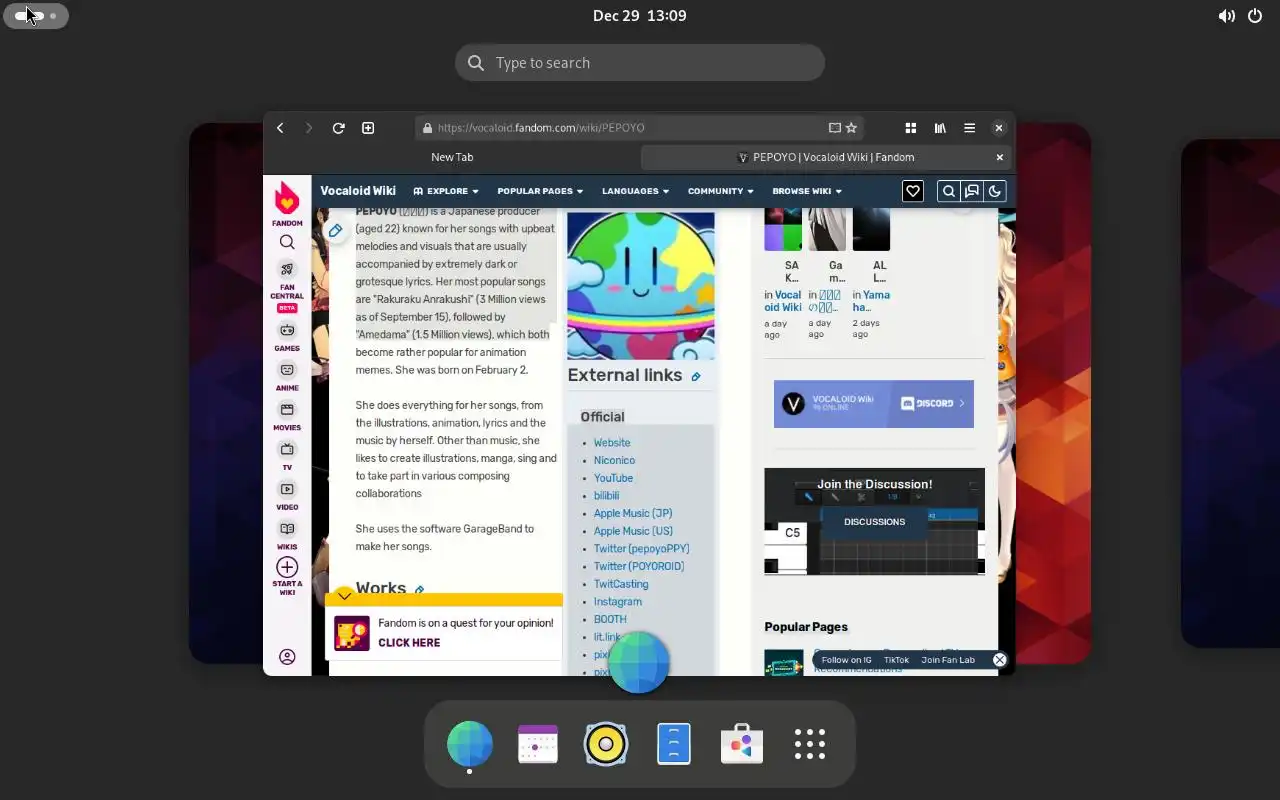Viewport: 1280px width, 800px height.
Task: Open the Apple Music (US) link
Action: (x=633, y=531)
